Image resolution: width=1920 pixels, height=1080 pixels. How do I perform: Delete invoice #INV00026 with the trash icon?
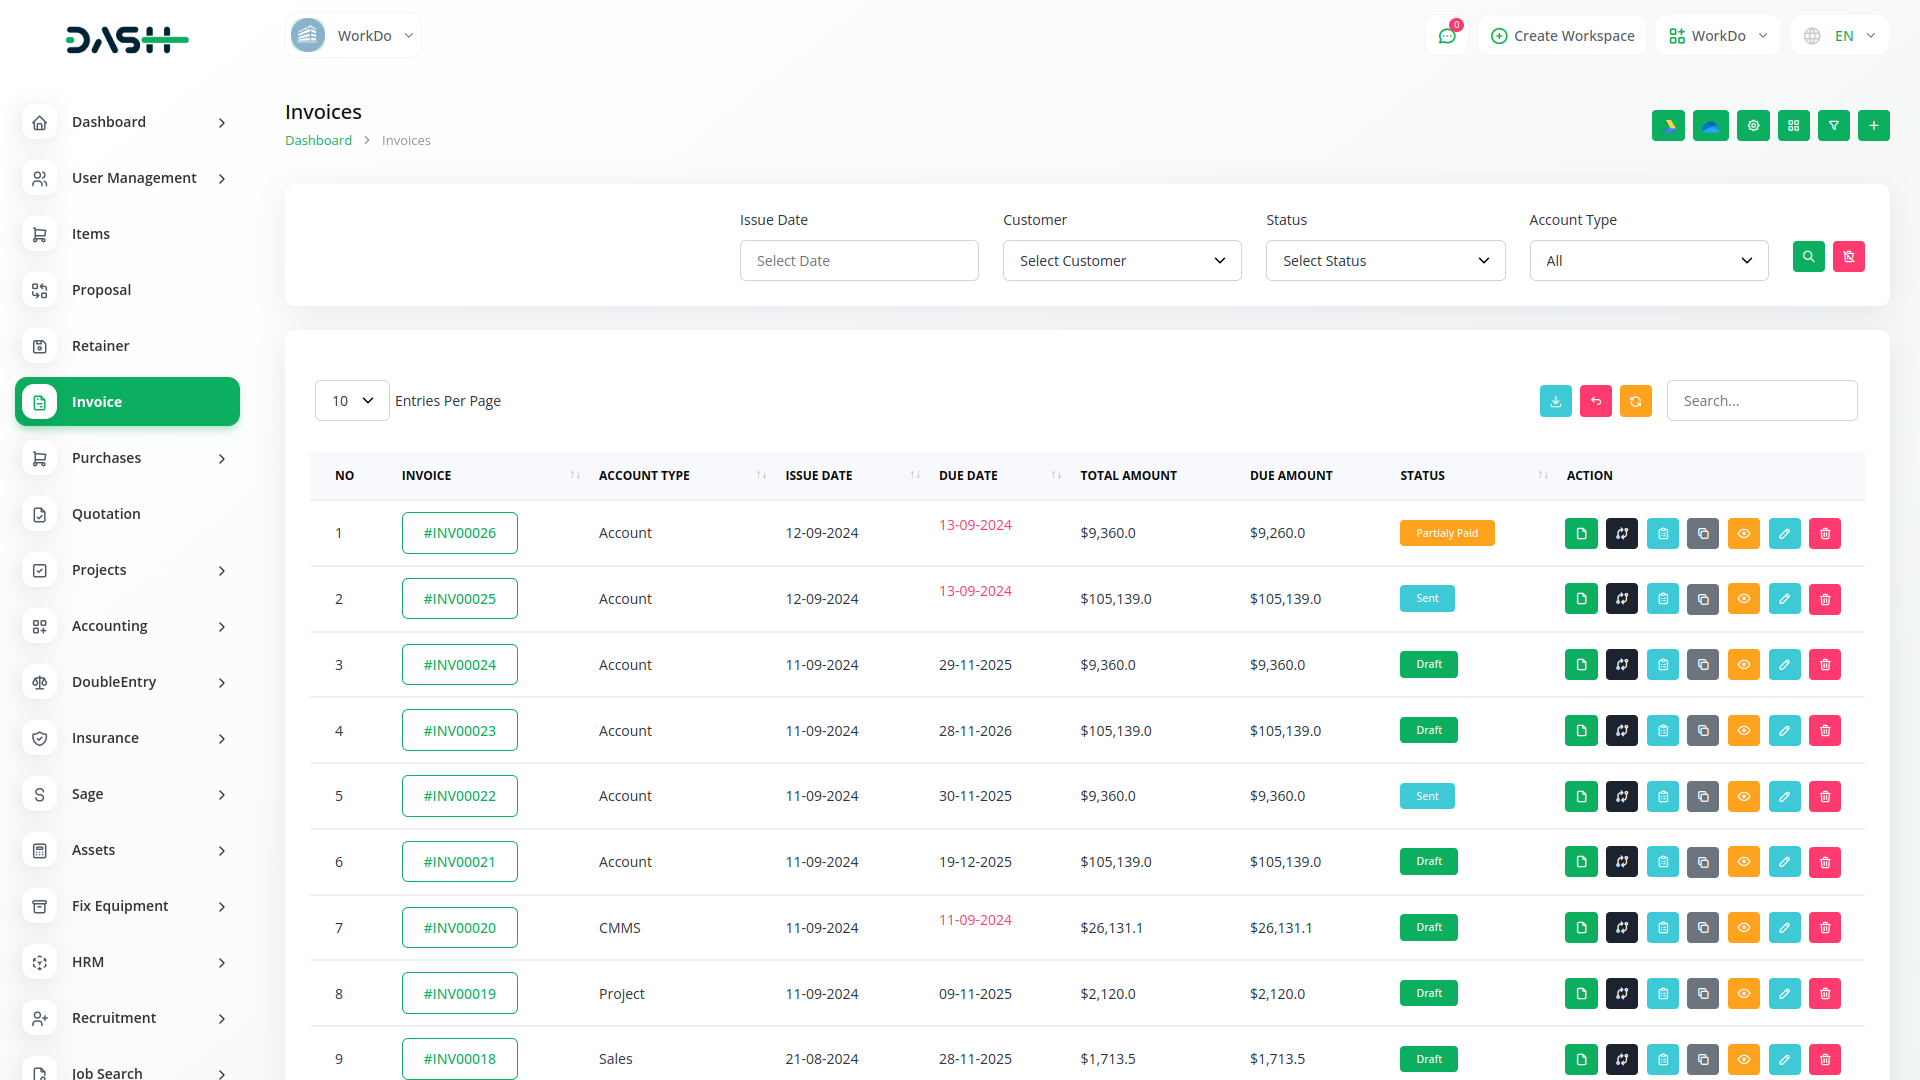coord(1824,533)
